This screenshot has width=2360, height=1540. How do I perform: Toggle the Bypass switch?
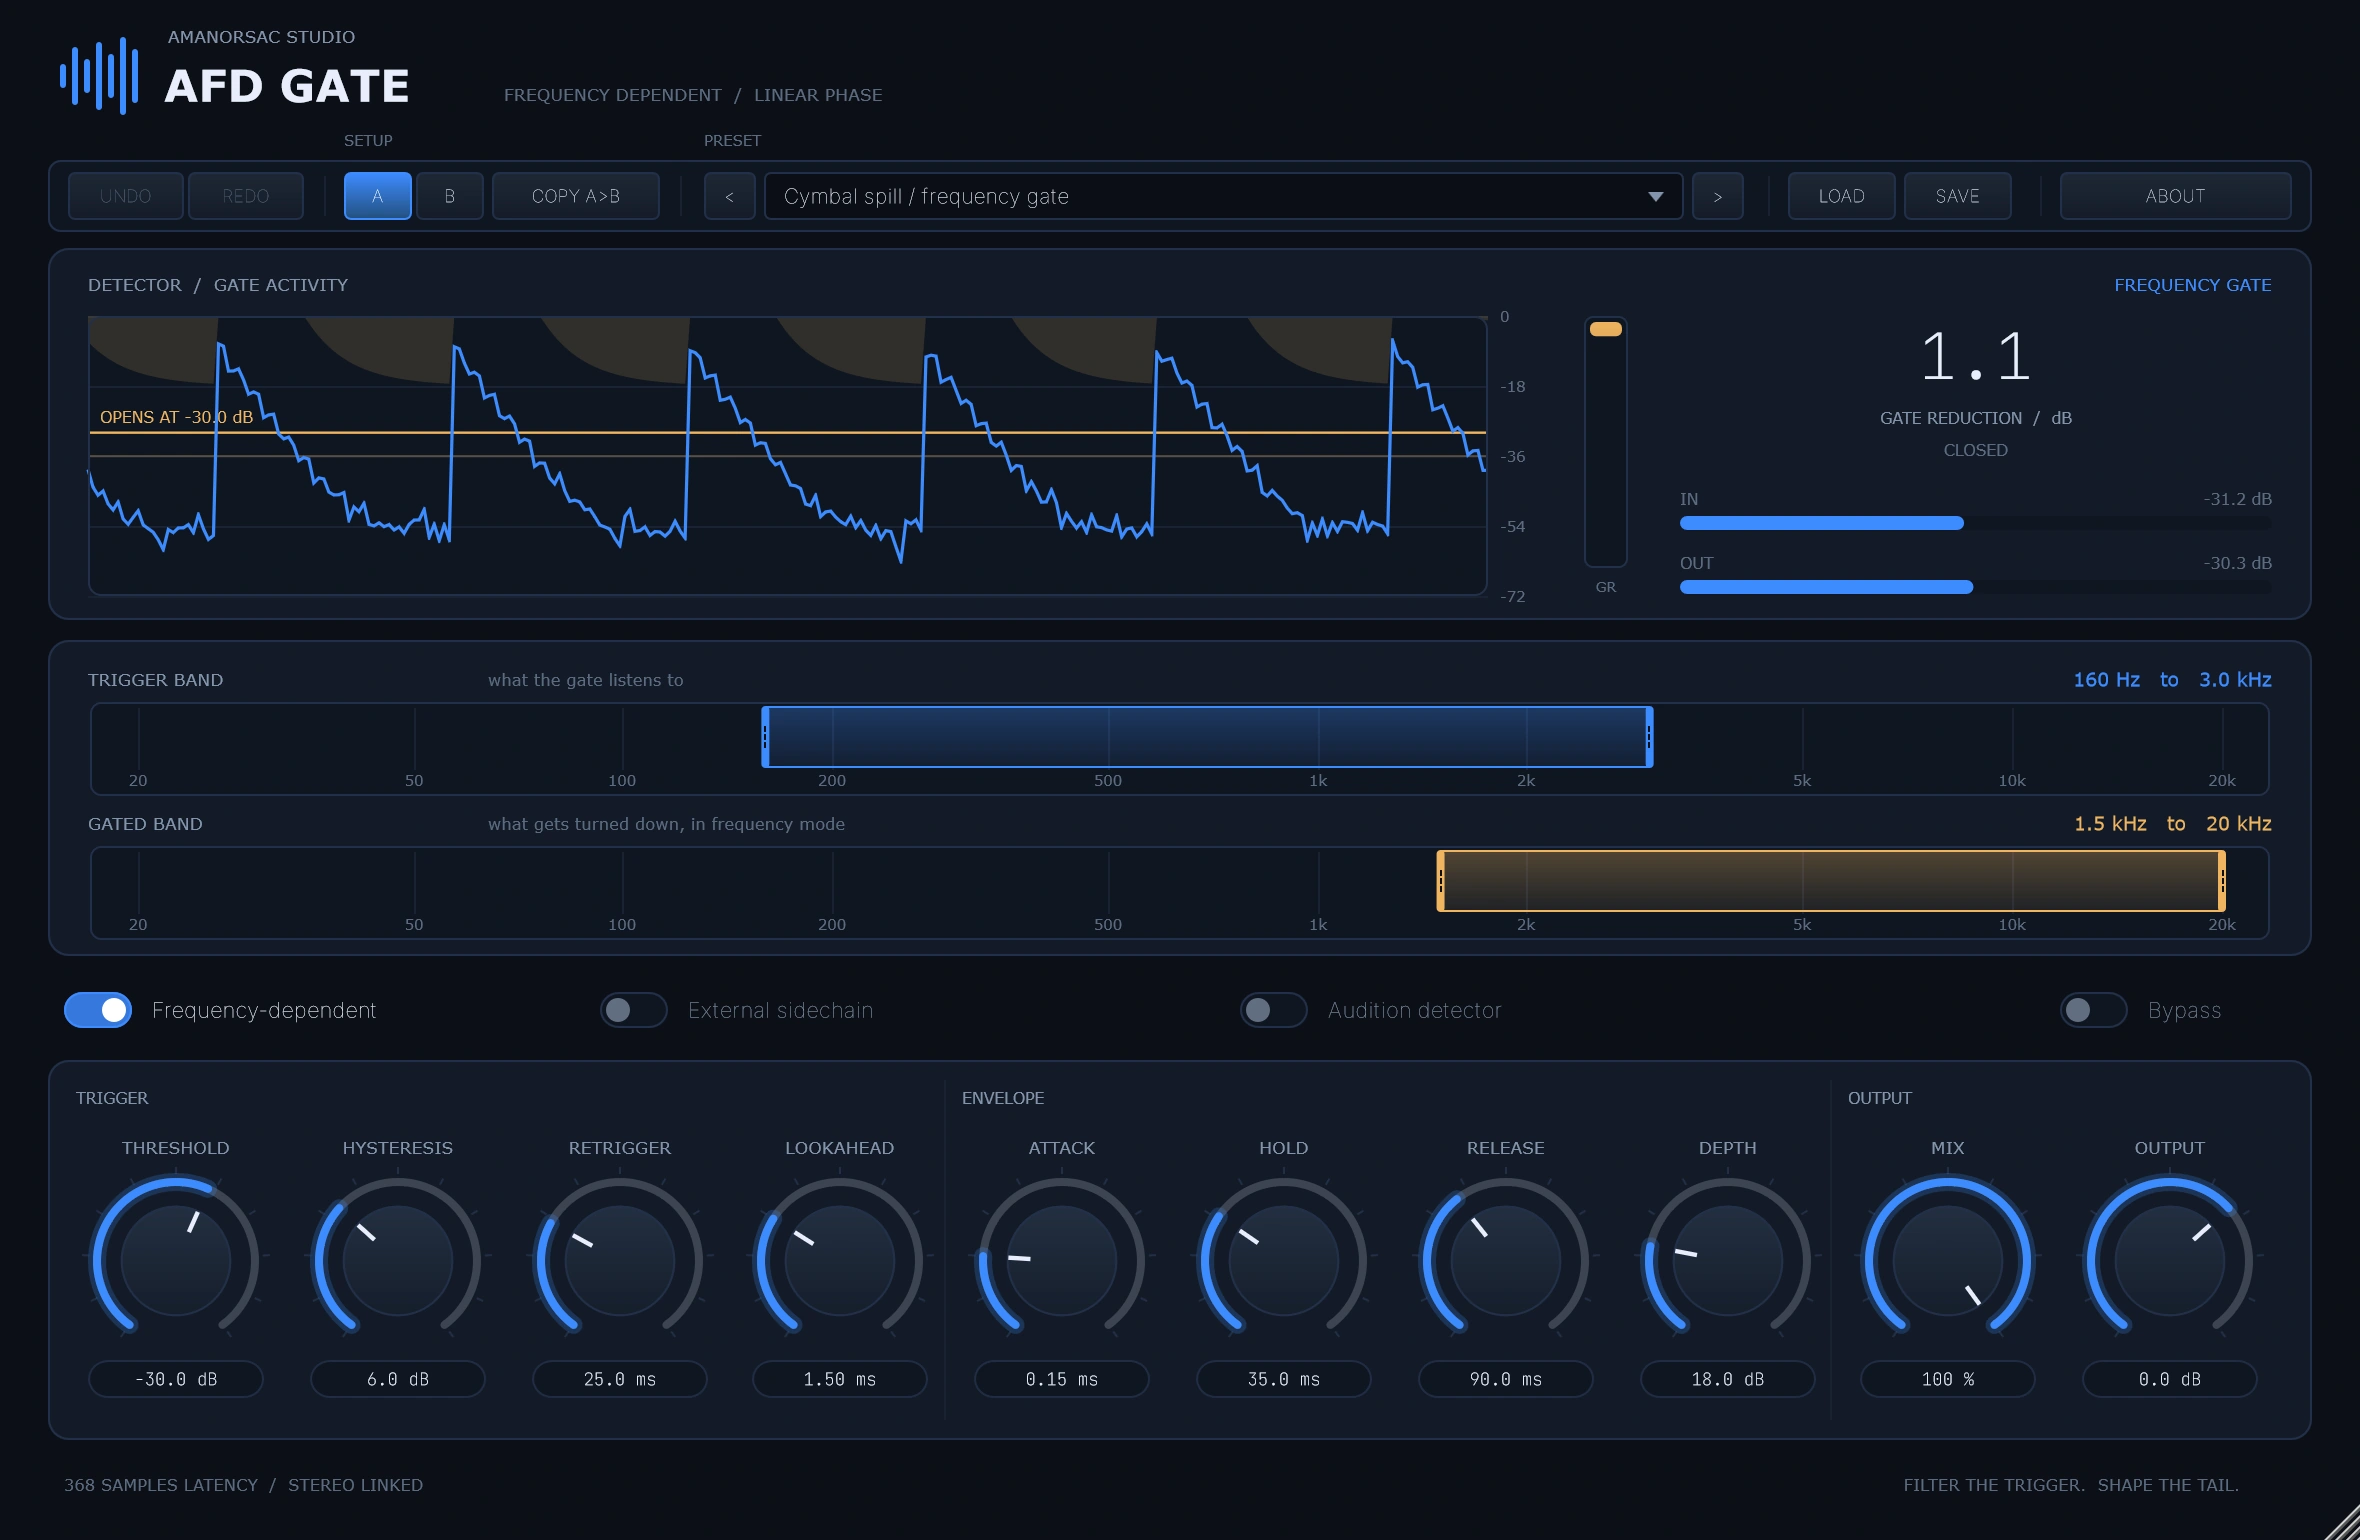click(x=2094, y=1010)
